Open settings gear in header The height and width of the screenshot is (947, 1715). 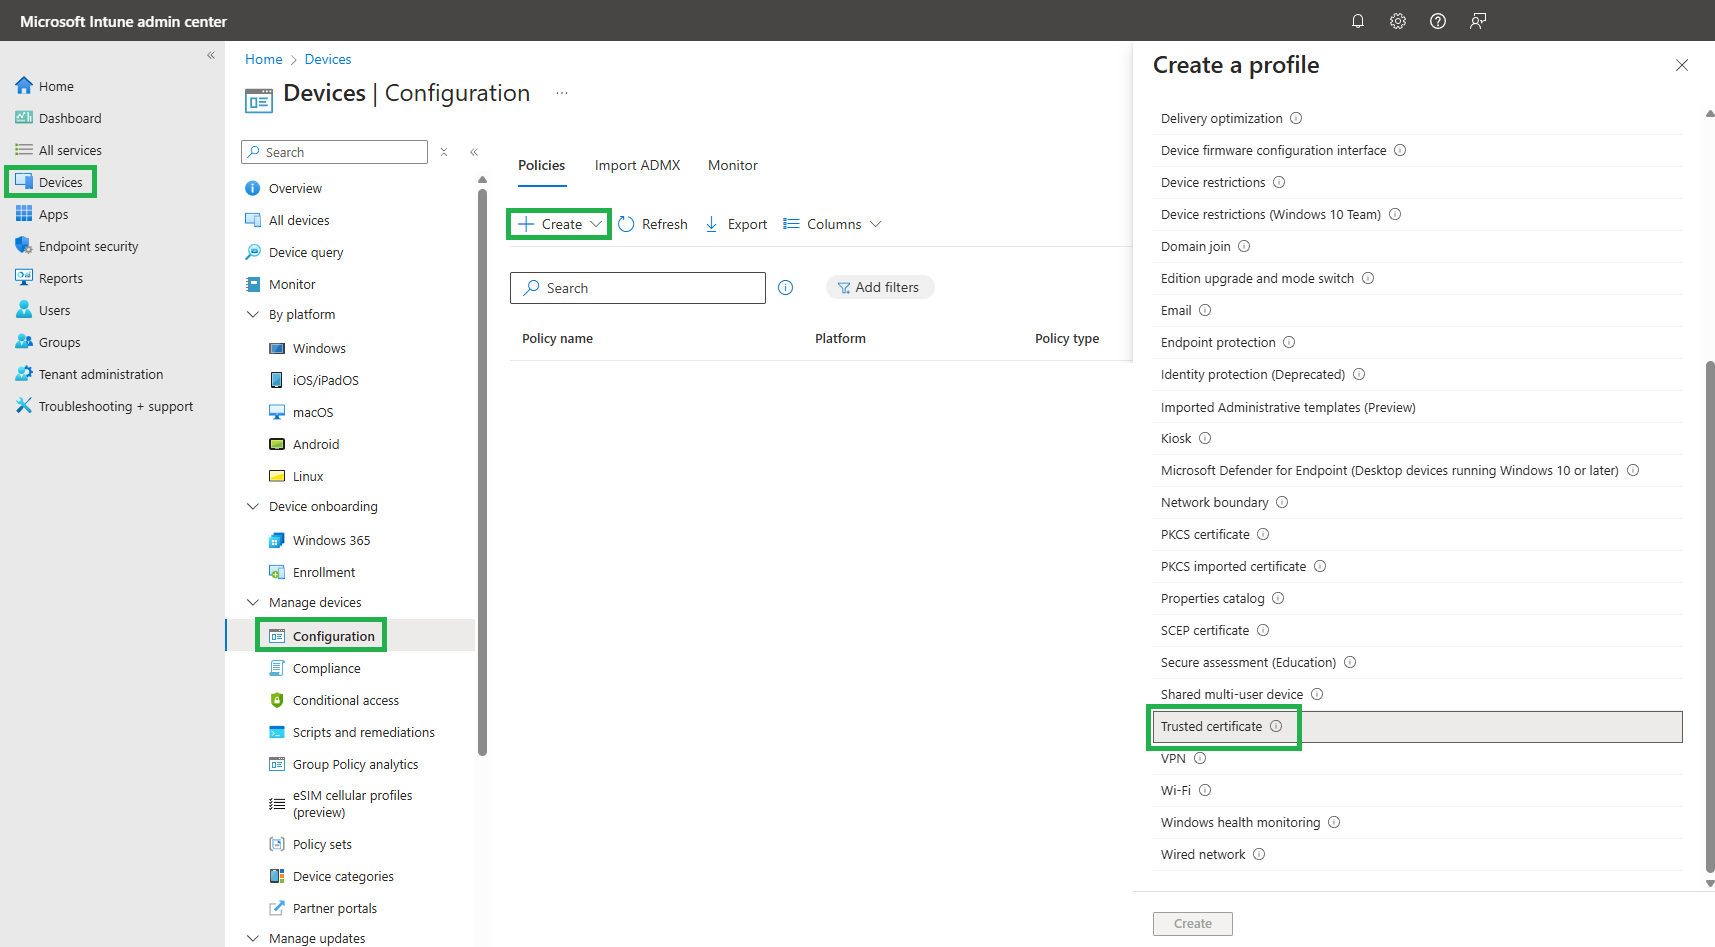(x=1397, y=21)
